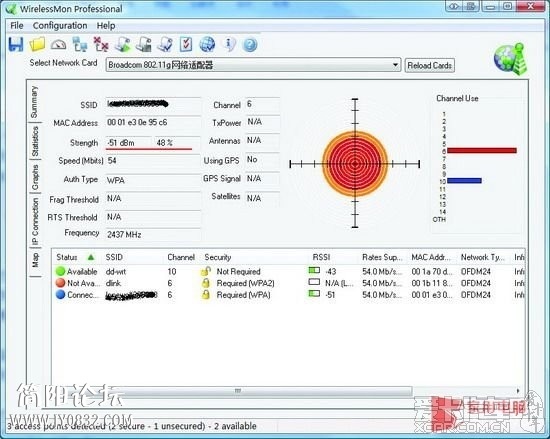The height and width of the screenshot is (439, 550).
Task: Select the dd-wrt network row
Action: point(288,271)
